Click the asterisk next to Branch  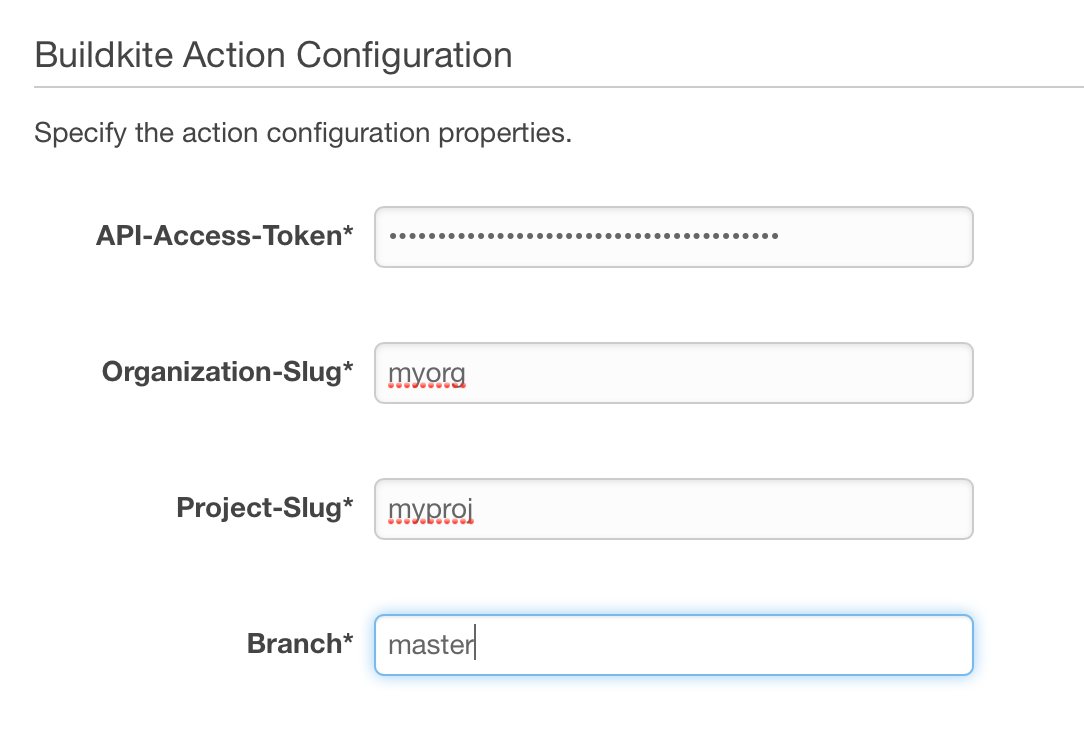click(x=348, y=642)
